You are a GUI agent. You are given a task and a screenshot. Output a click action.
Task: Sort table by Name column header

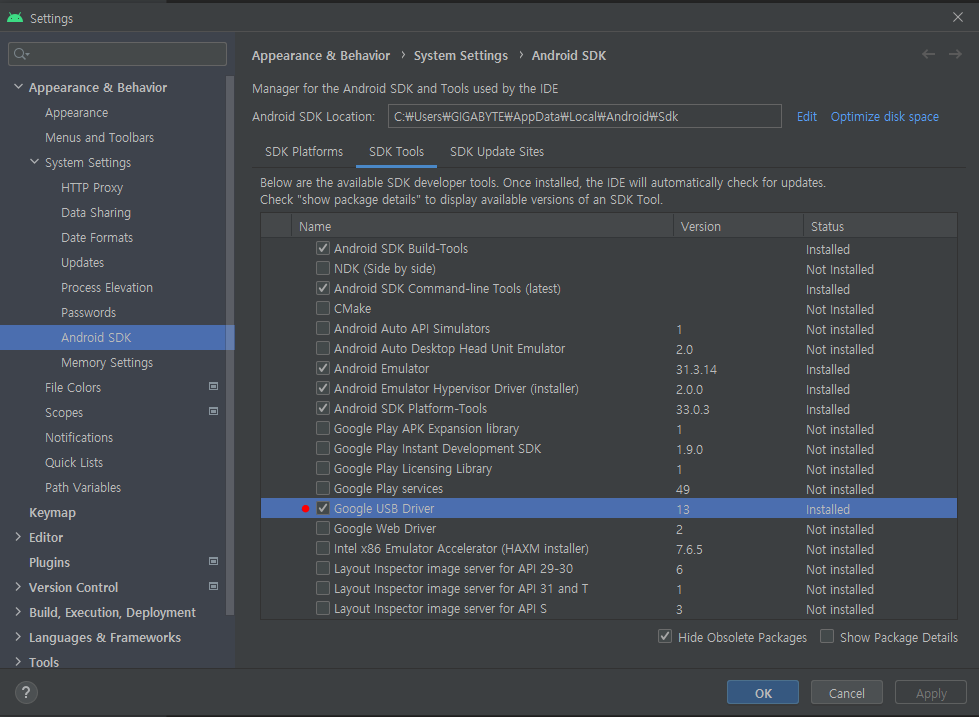click(x=482, y=226)
